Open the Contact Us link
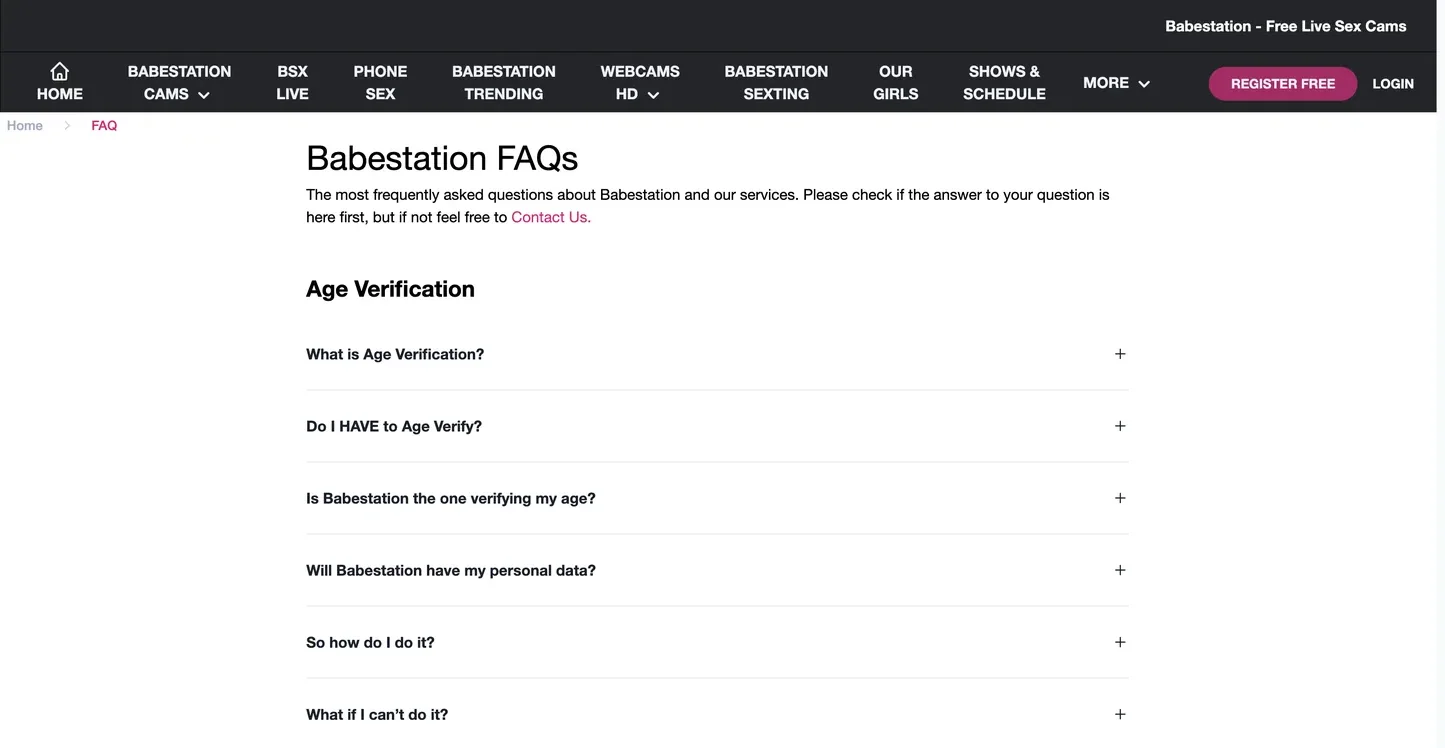Viewport: 1445px width, 748px height. point(551,217)
